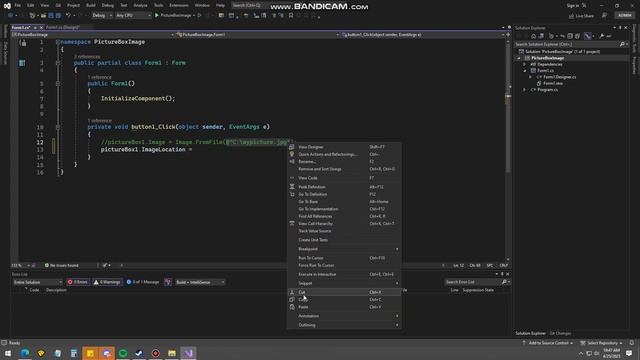Close the Form1.cs tab
This screenshot has height=360, width=640.
point(41,27)
